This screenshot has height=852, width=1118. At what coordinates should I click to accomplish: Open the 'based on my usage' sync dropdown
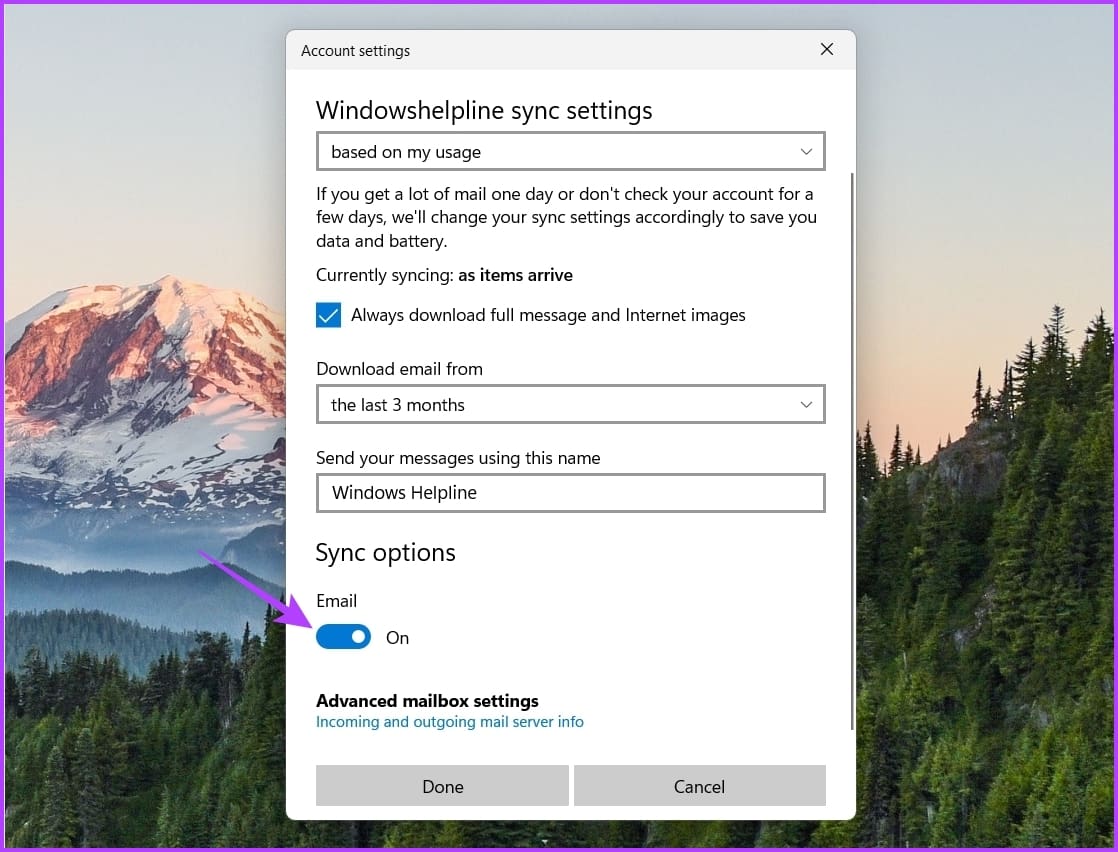(570, 151)
